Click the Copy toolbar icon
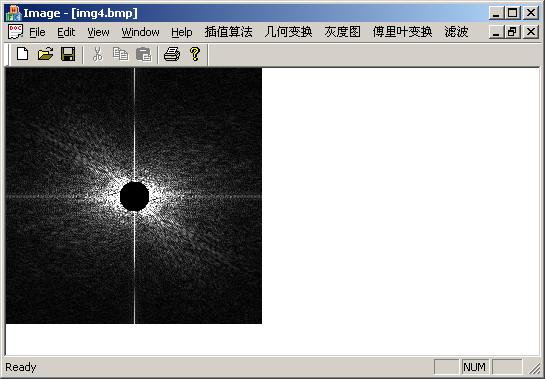 [121, 54]
